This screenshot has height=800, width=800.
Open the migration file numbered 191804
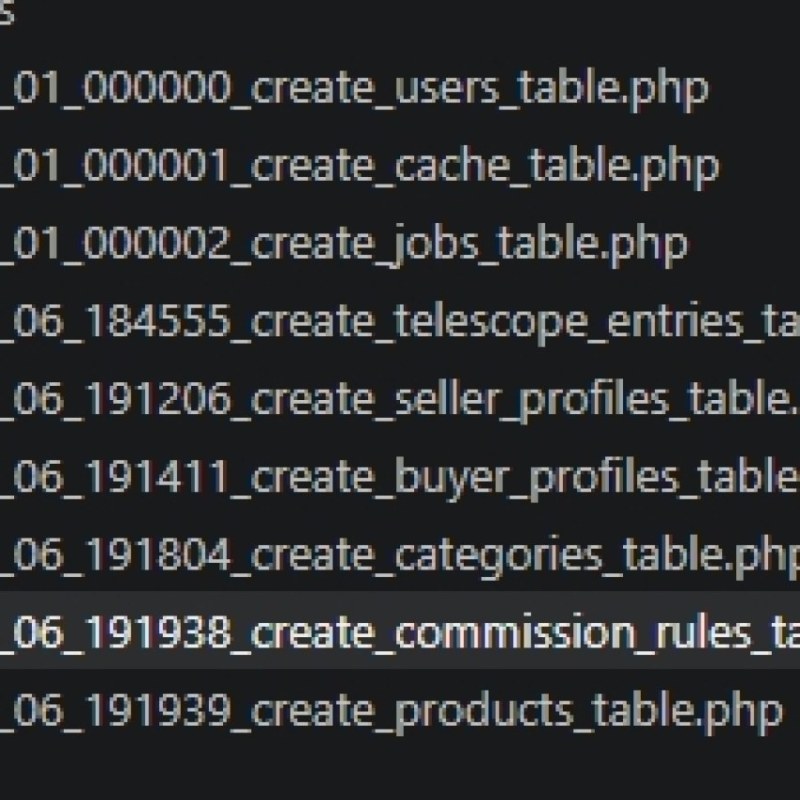400,556
